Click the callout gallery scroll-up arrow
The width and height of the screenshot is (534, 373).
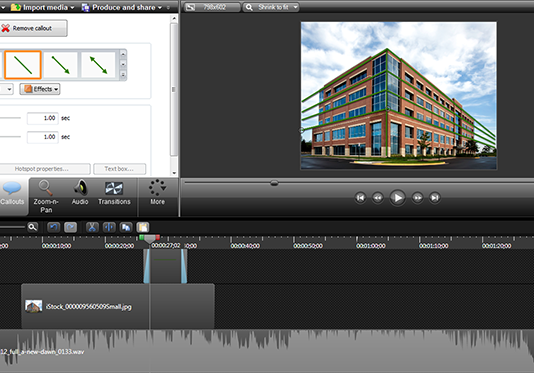(123, 54)
